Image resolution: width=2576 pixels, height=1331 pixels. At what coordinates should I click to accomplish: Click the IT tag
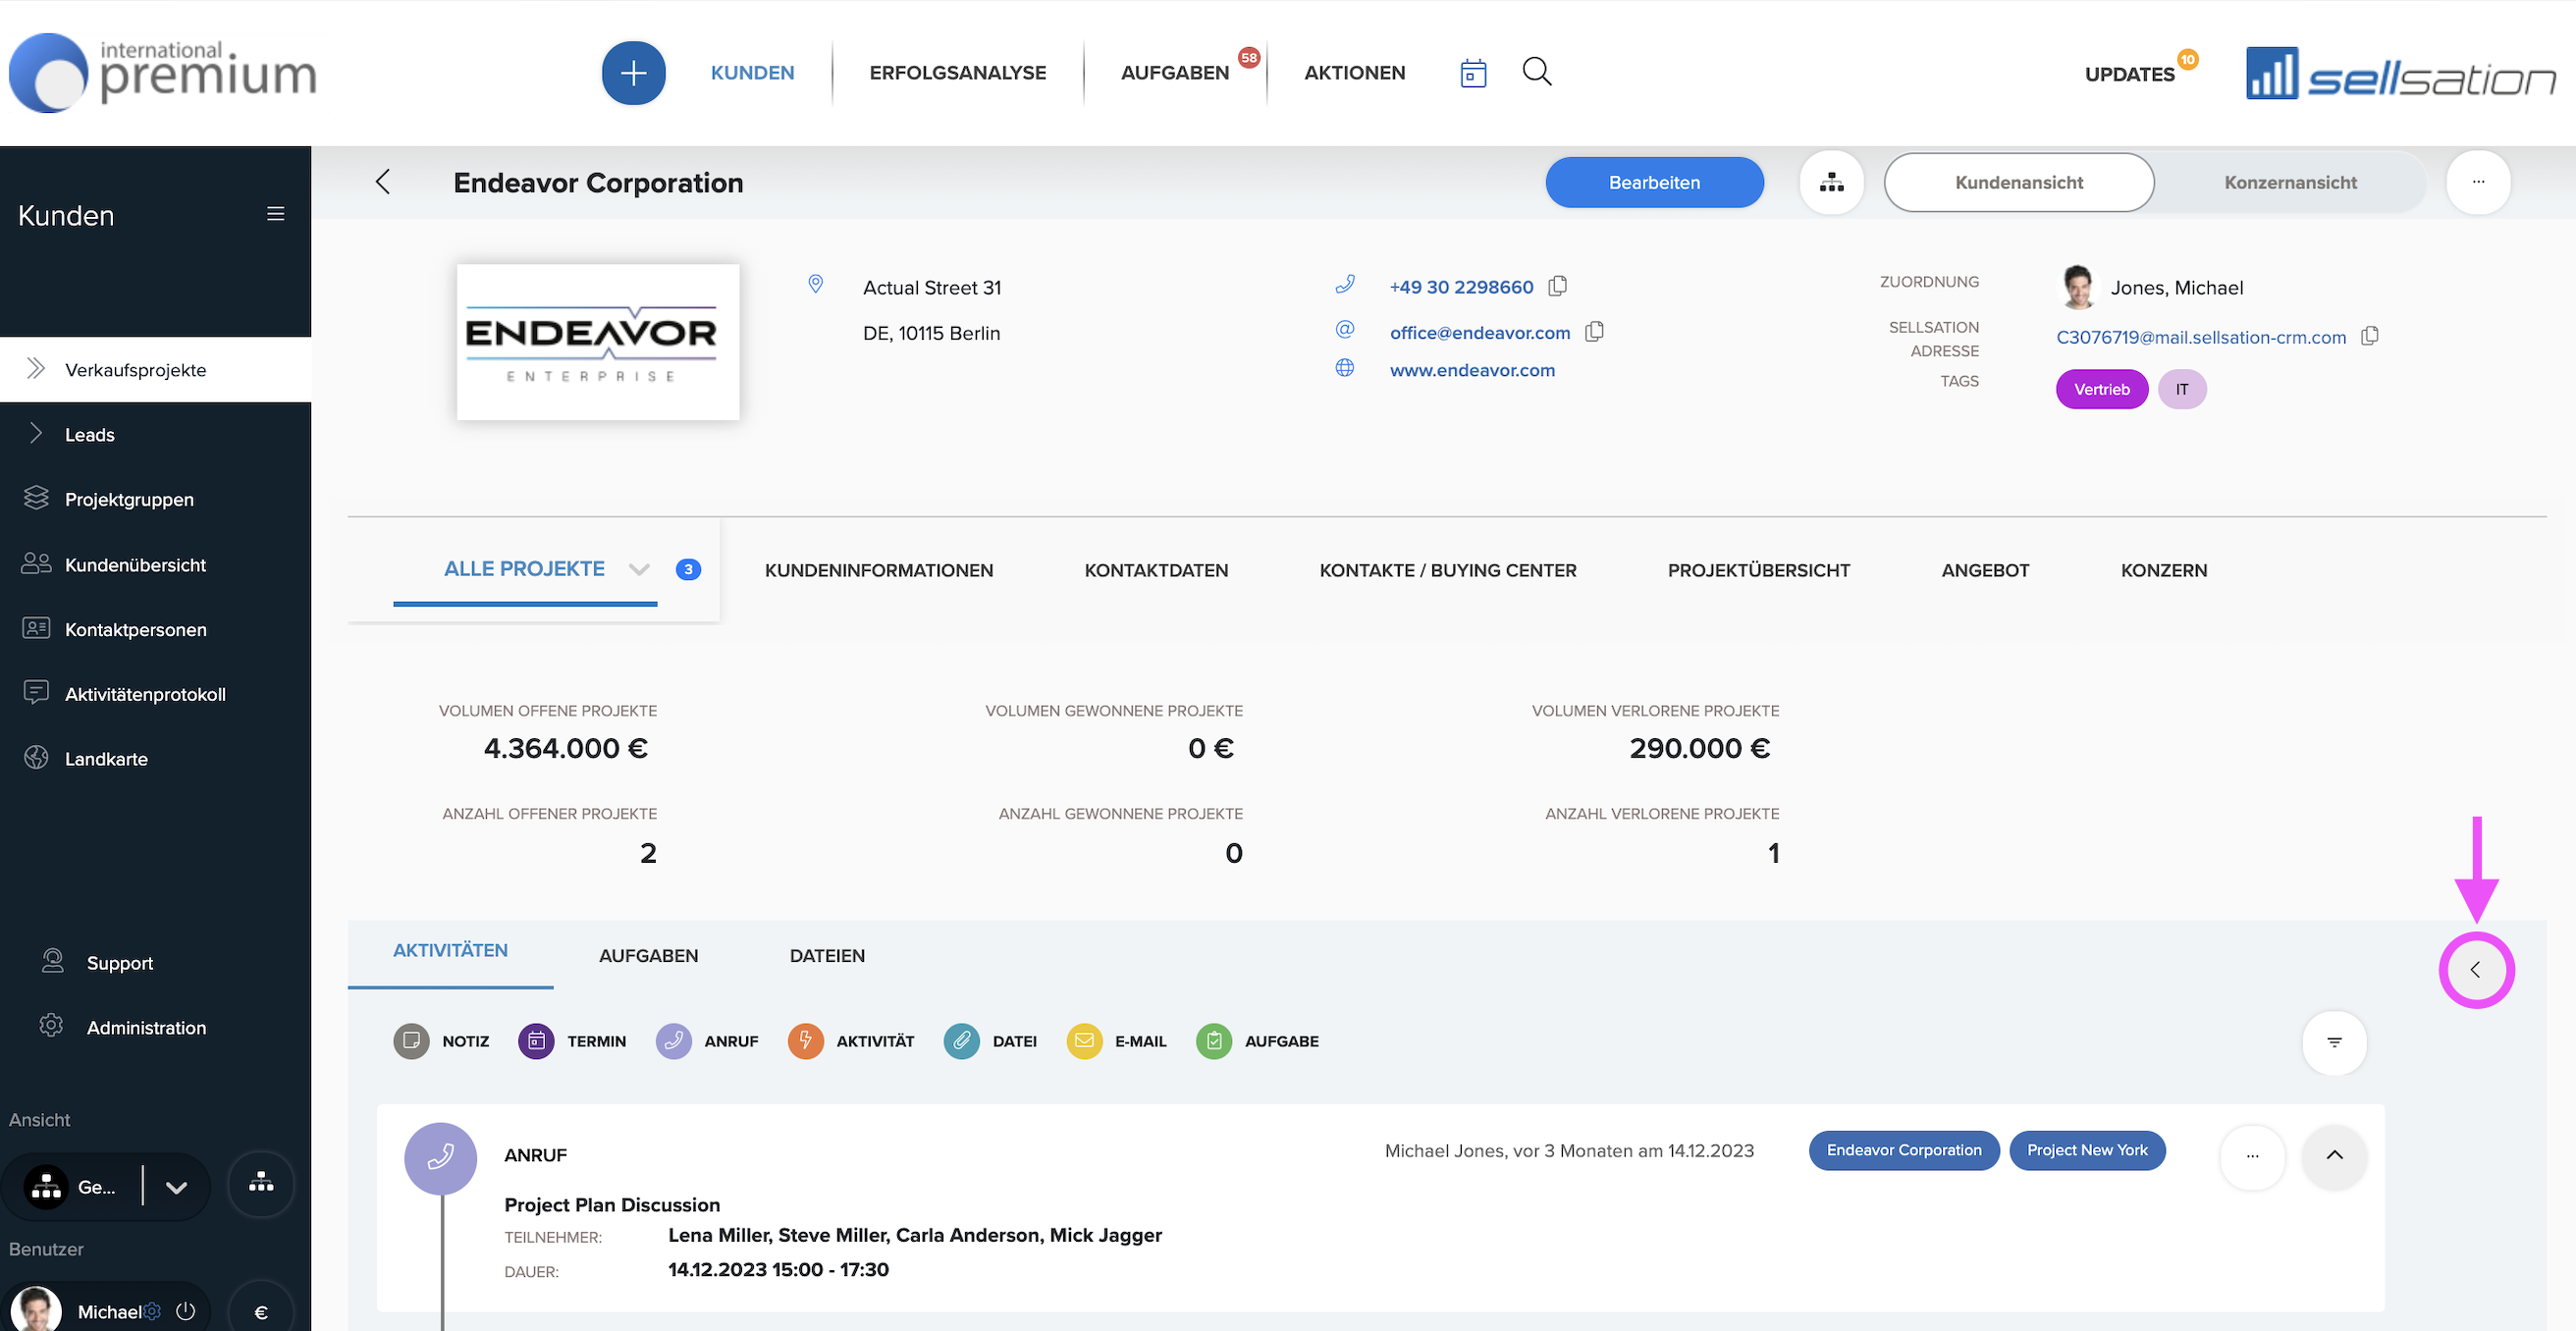(2181, 389)
